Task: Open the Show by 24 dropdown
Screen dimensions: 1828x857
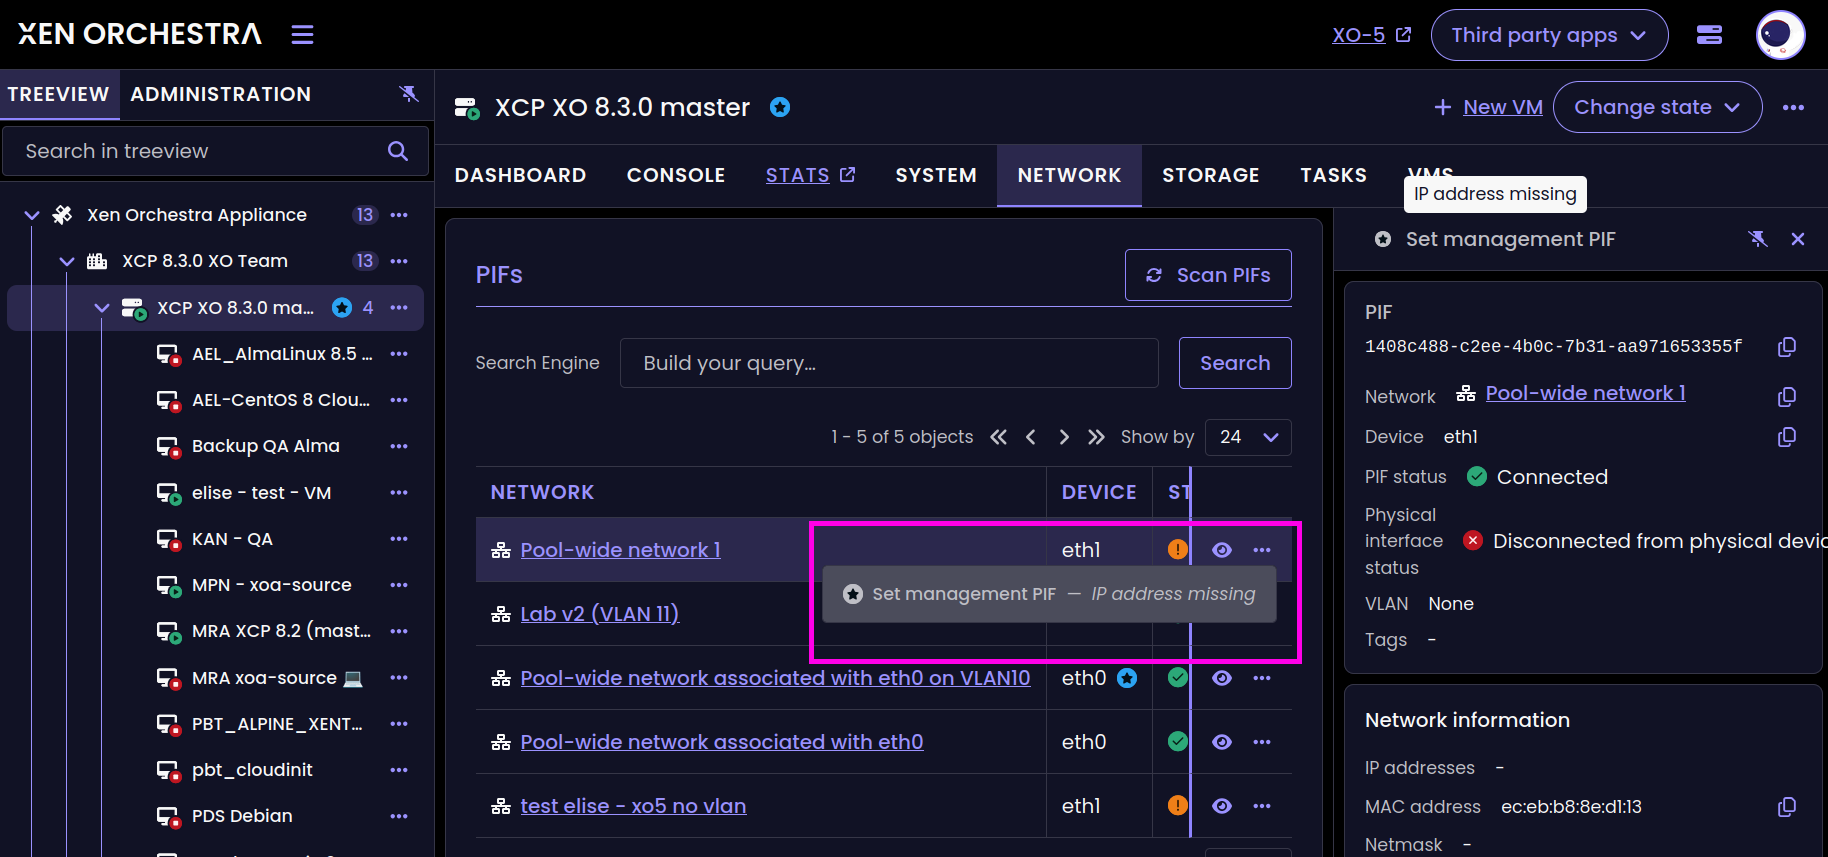Action: coord(1248,437)
